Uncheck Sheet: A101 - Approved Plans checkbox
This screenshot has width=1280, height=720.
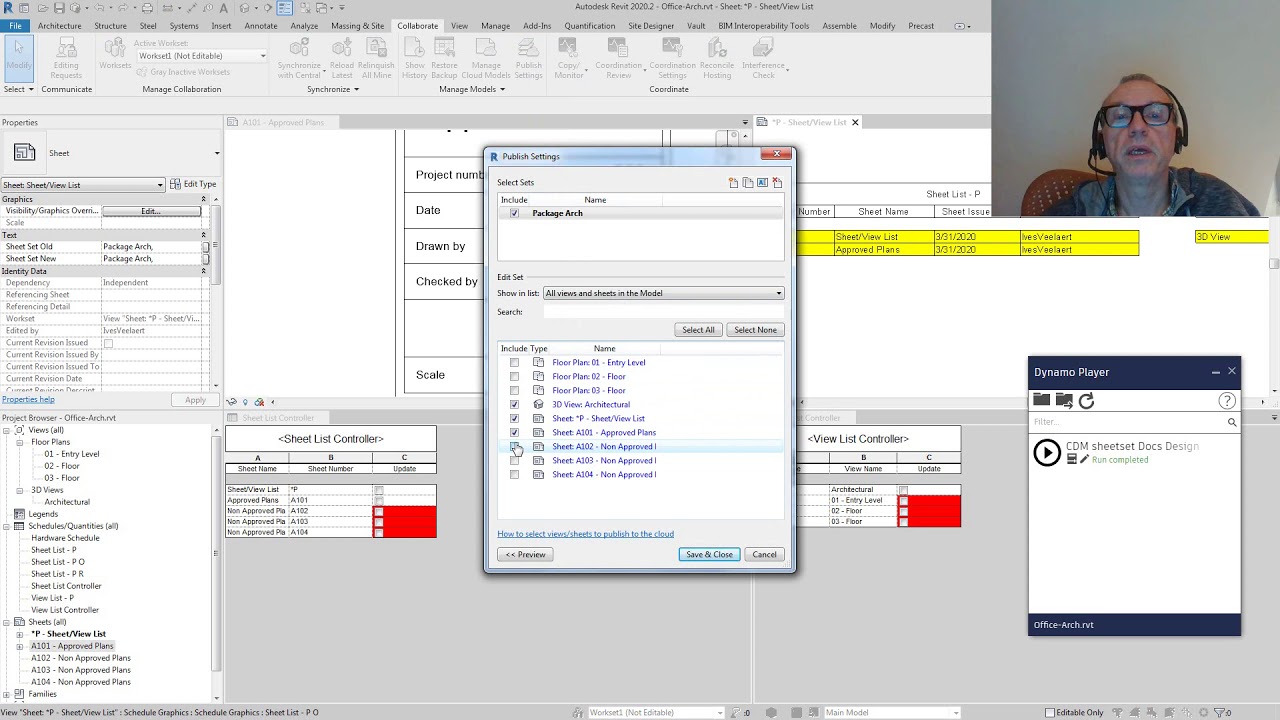pyautogui.click(x=514, y=433)
